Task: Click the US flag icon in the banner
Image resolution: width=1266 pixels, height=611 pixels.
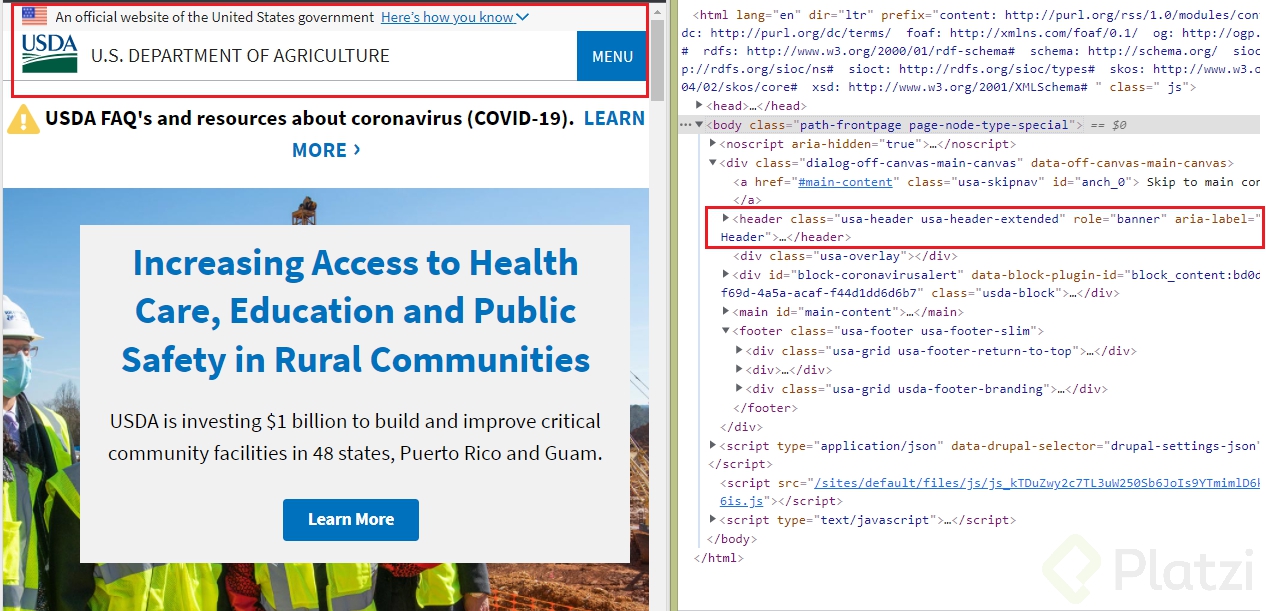Action: pyautogui.click(x=34, y=16)
